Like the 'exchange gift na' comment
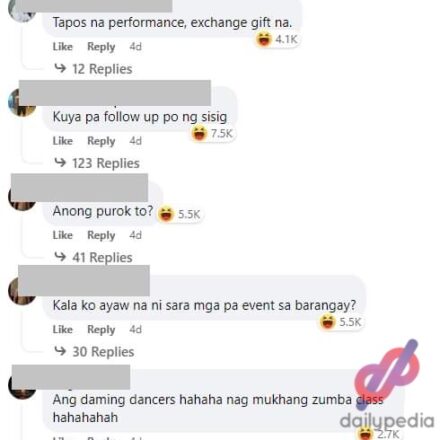This screenshot has width=440, height=440. pyautogui.click(x=63, y=47)
